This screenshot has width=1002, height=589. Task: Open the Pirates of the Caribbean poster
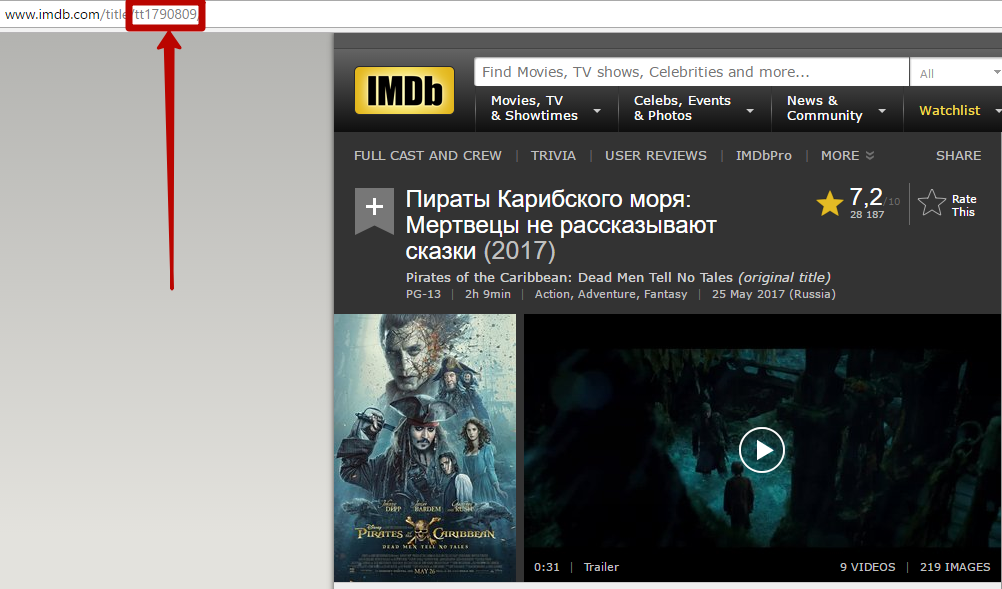tap(425, 448)
